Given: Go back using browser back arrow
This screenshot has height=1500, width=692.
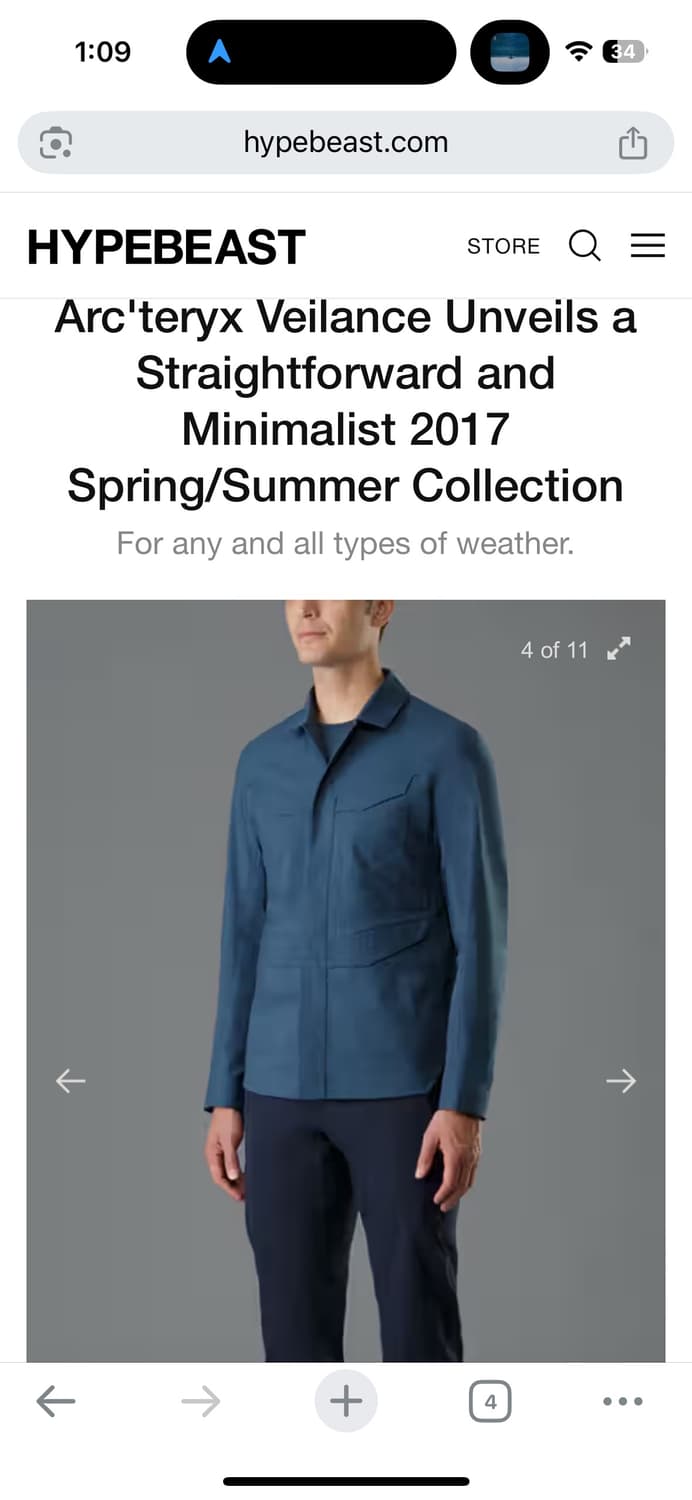Looking at the screenshot, I should tap(56, 1402).
